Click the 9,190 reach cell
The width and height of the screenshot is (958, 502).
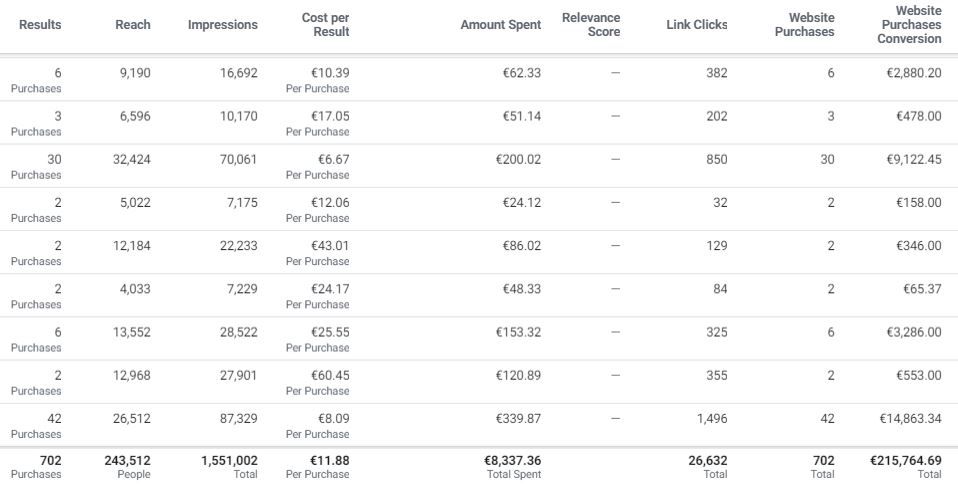click(135, 74)
